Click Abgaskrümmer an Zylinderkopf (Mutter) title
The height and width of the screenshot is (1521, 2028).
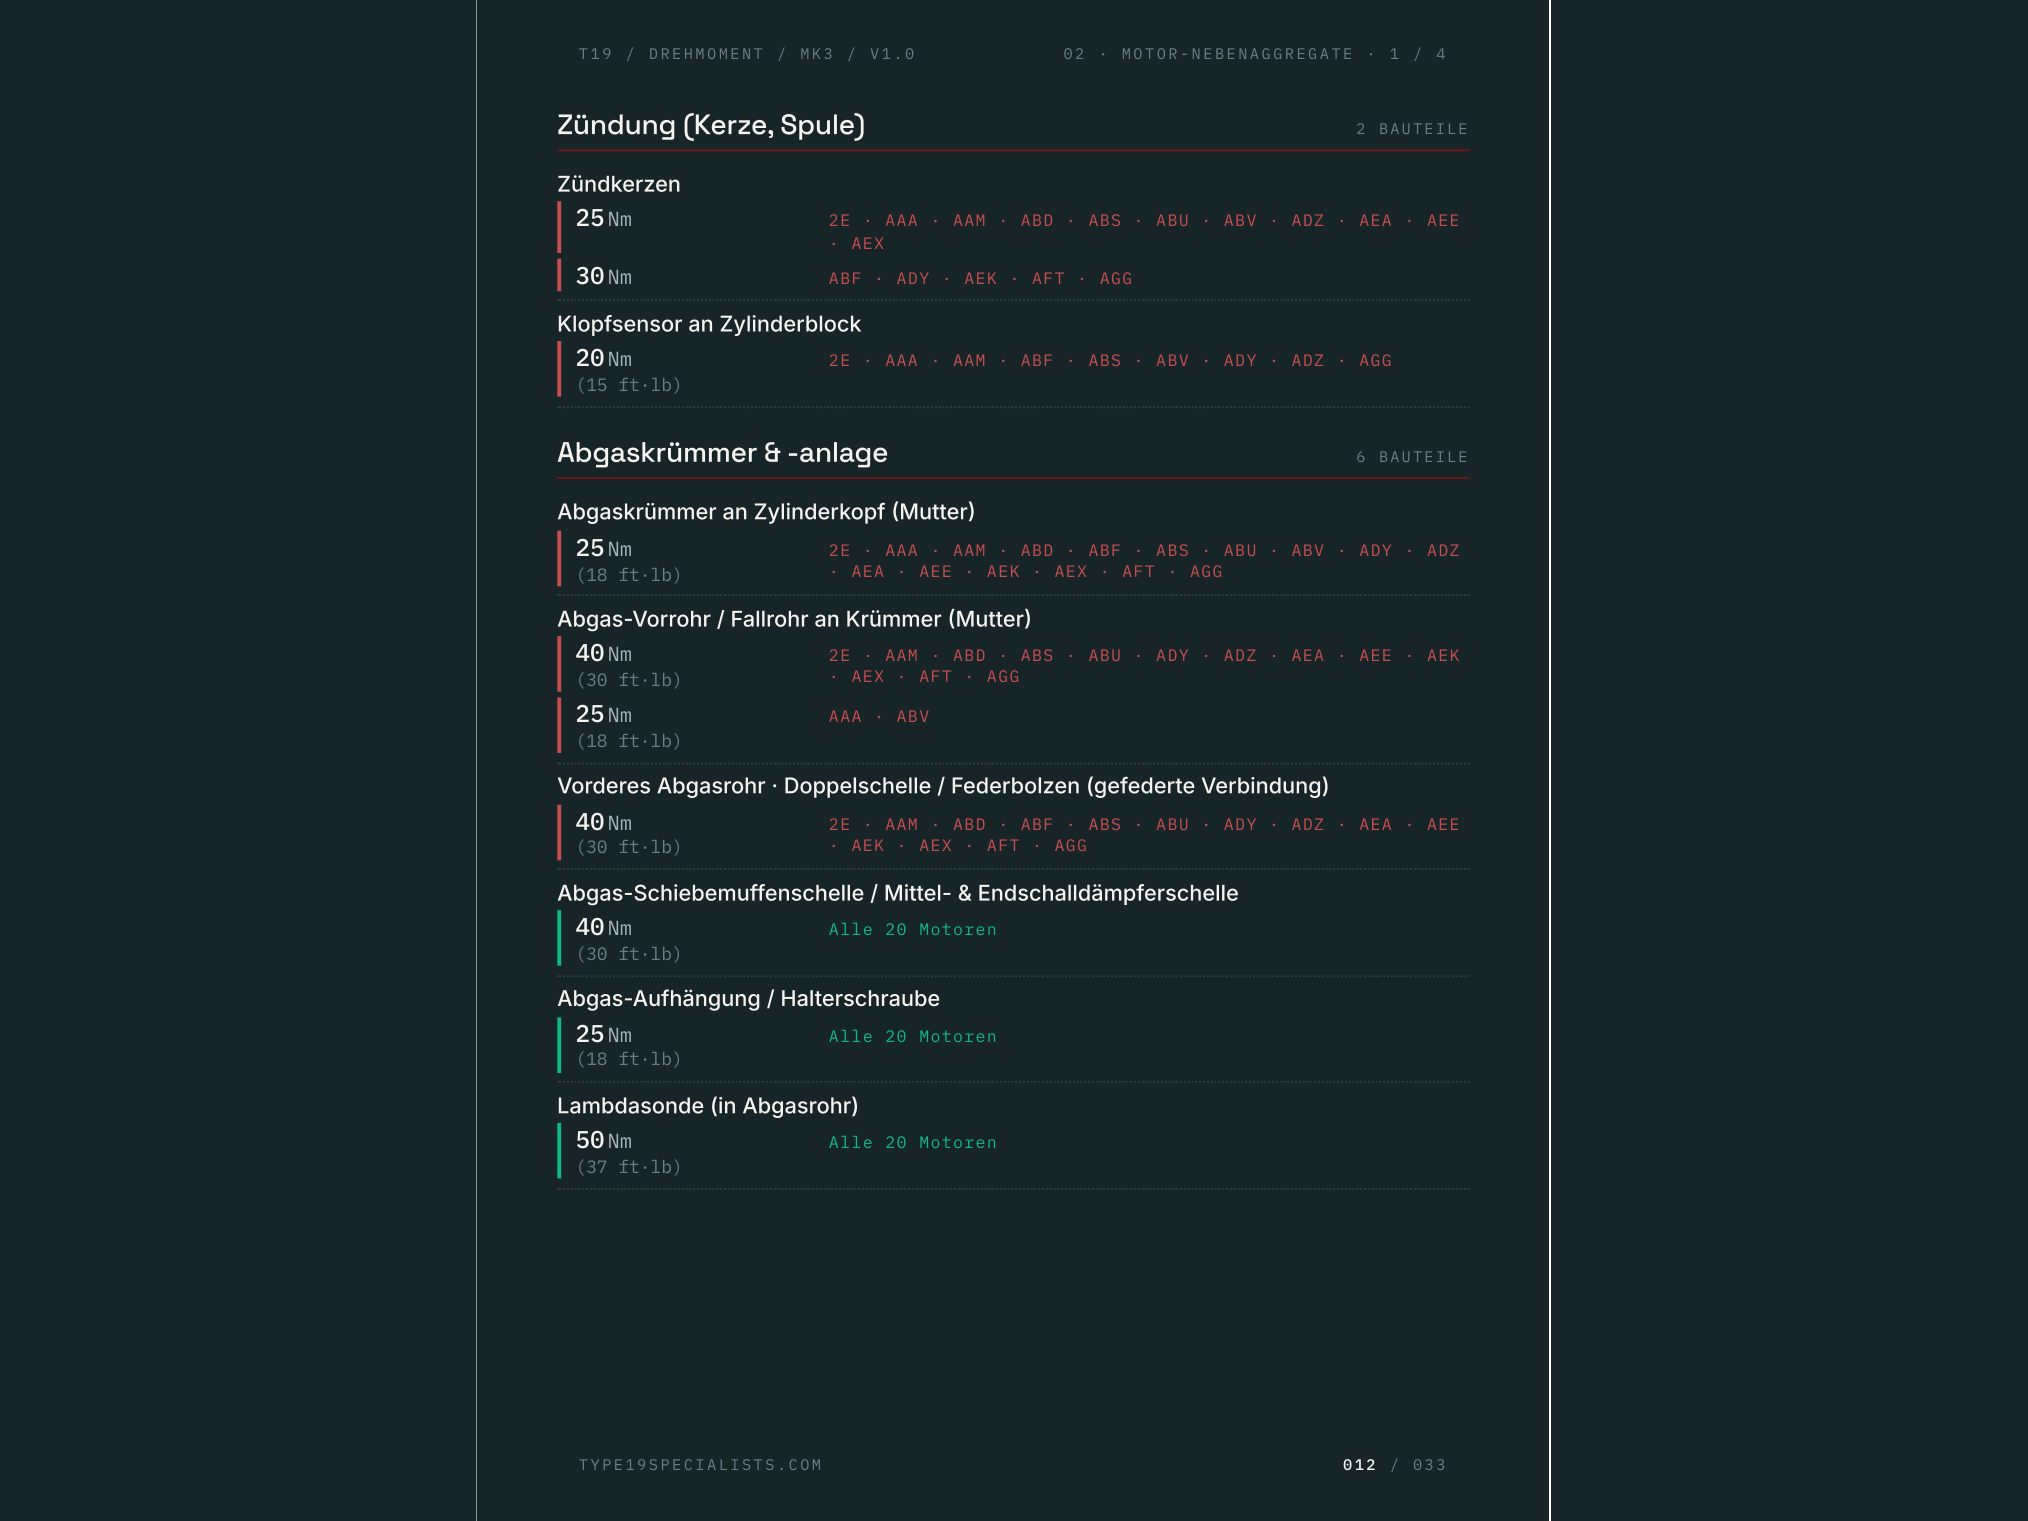[x=765, y=512]
